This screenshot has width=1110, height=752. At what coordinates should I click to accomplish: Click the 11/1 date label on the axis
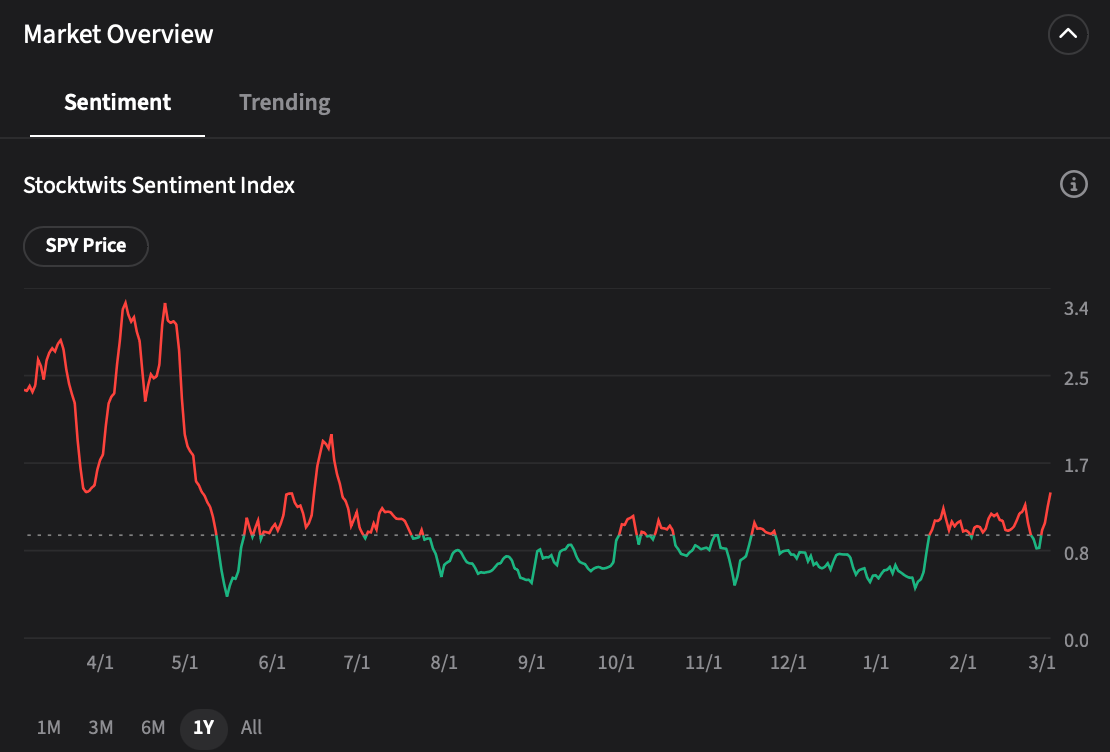coord(704,662)
